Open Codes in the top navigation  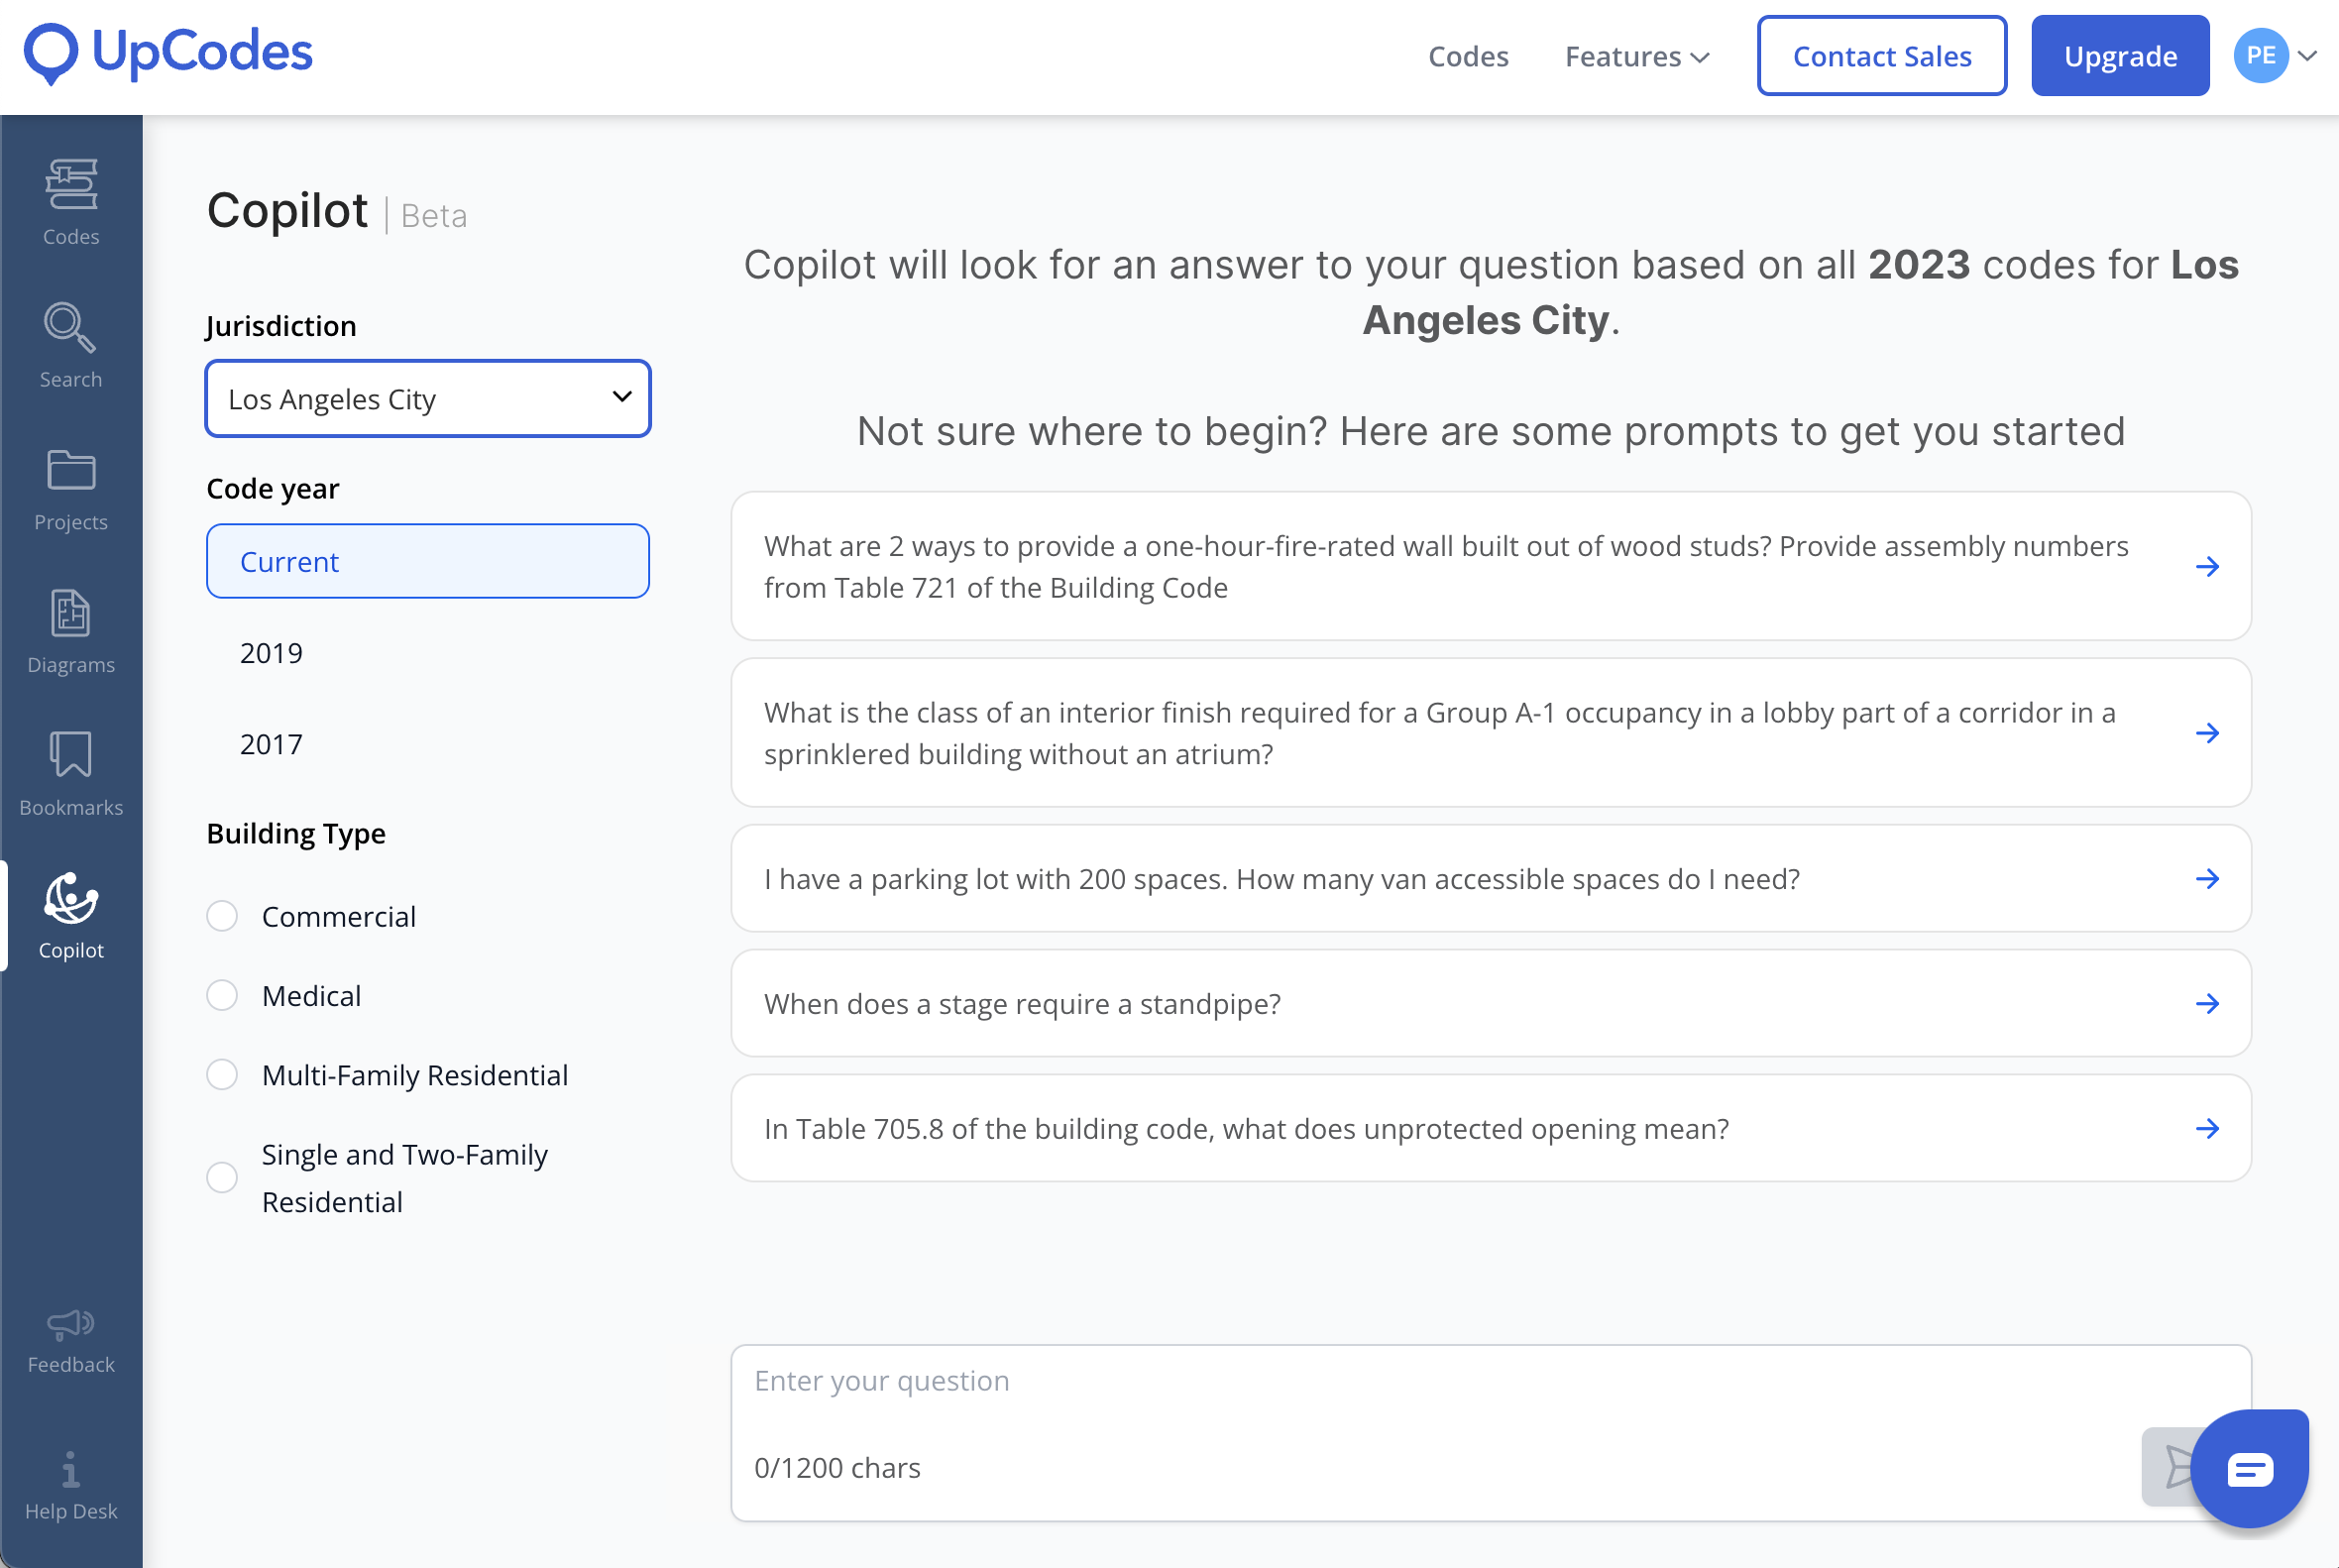pyautogui.click(x=1468, y=57)
